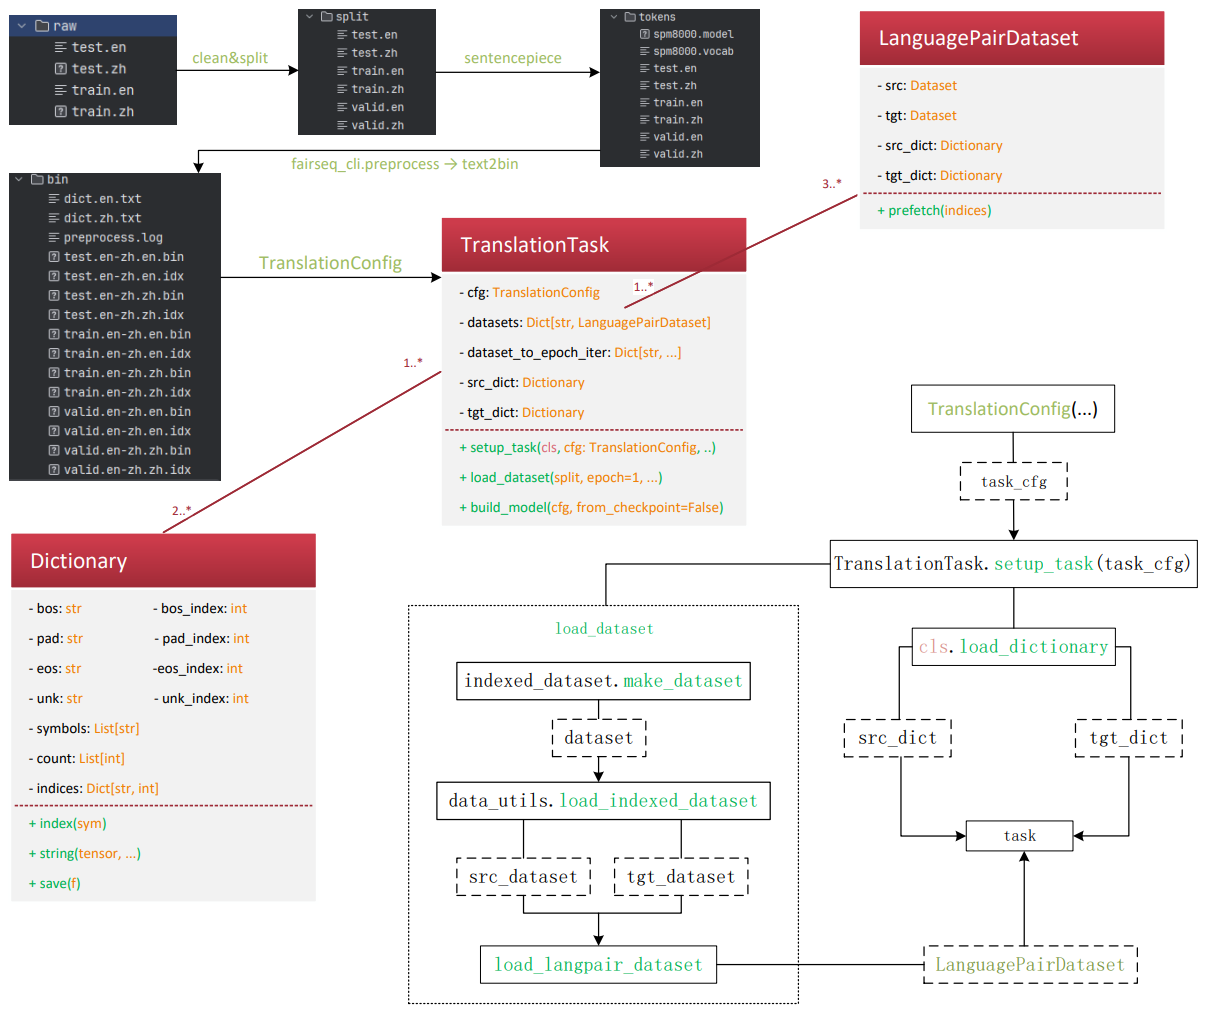Click file icon beside dict.zh.txt
This screenshot has height=1013, width=1207.
click(54, 218)
